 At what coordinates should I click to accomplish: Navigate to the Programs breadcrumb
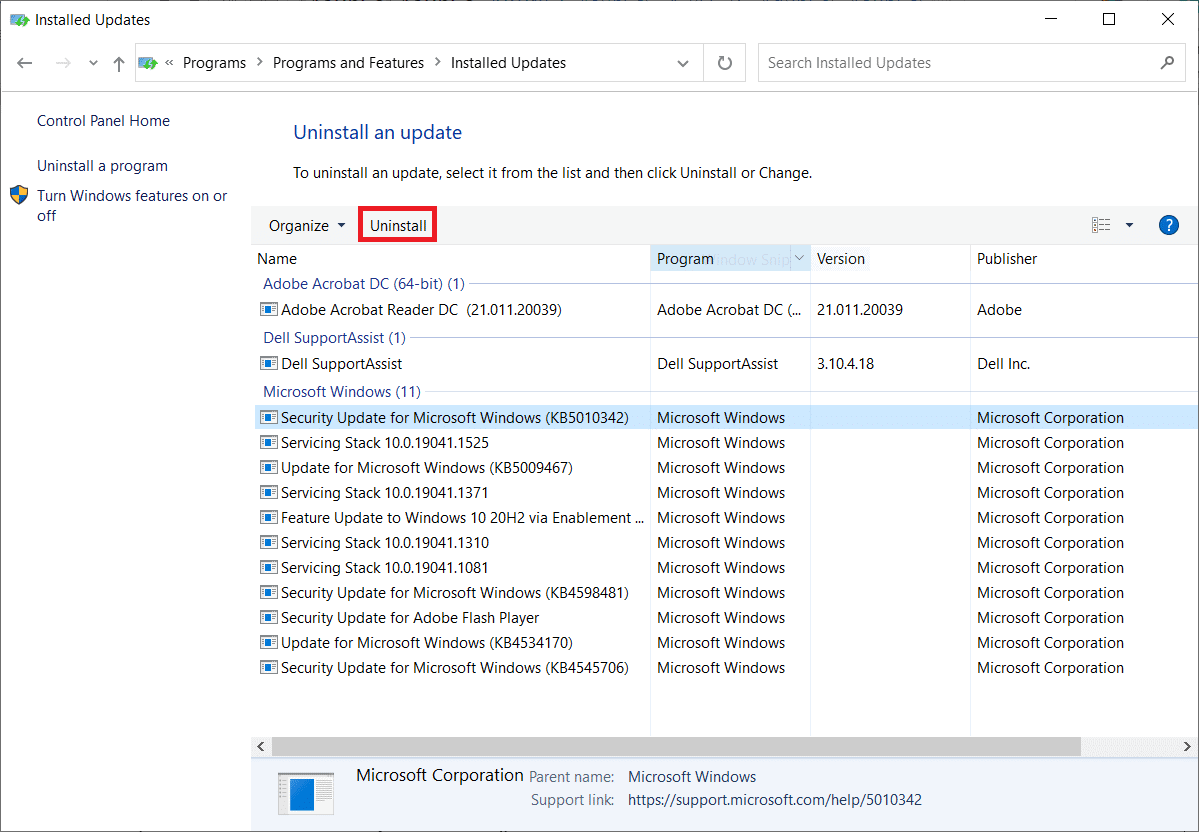[x=214, y=62]
